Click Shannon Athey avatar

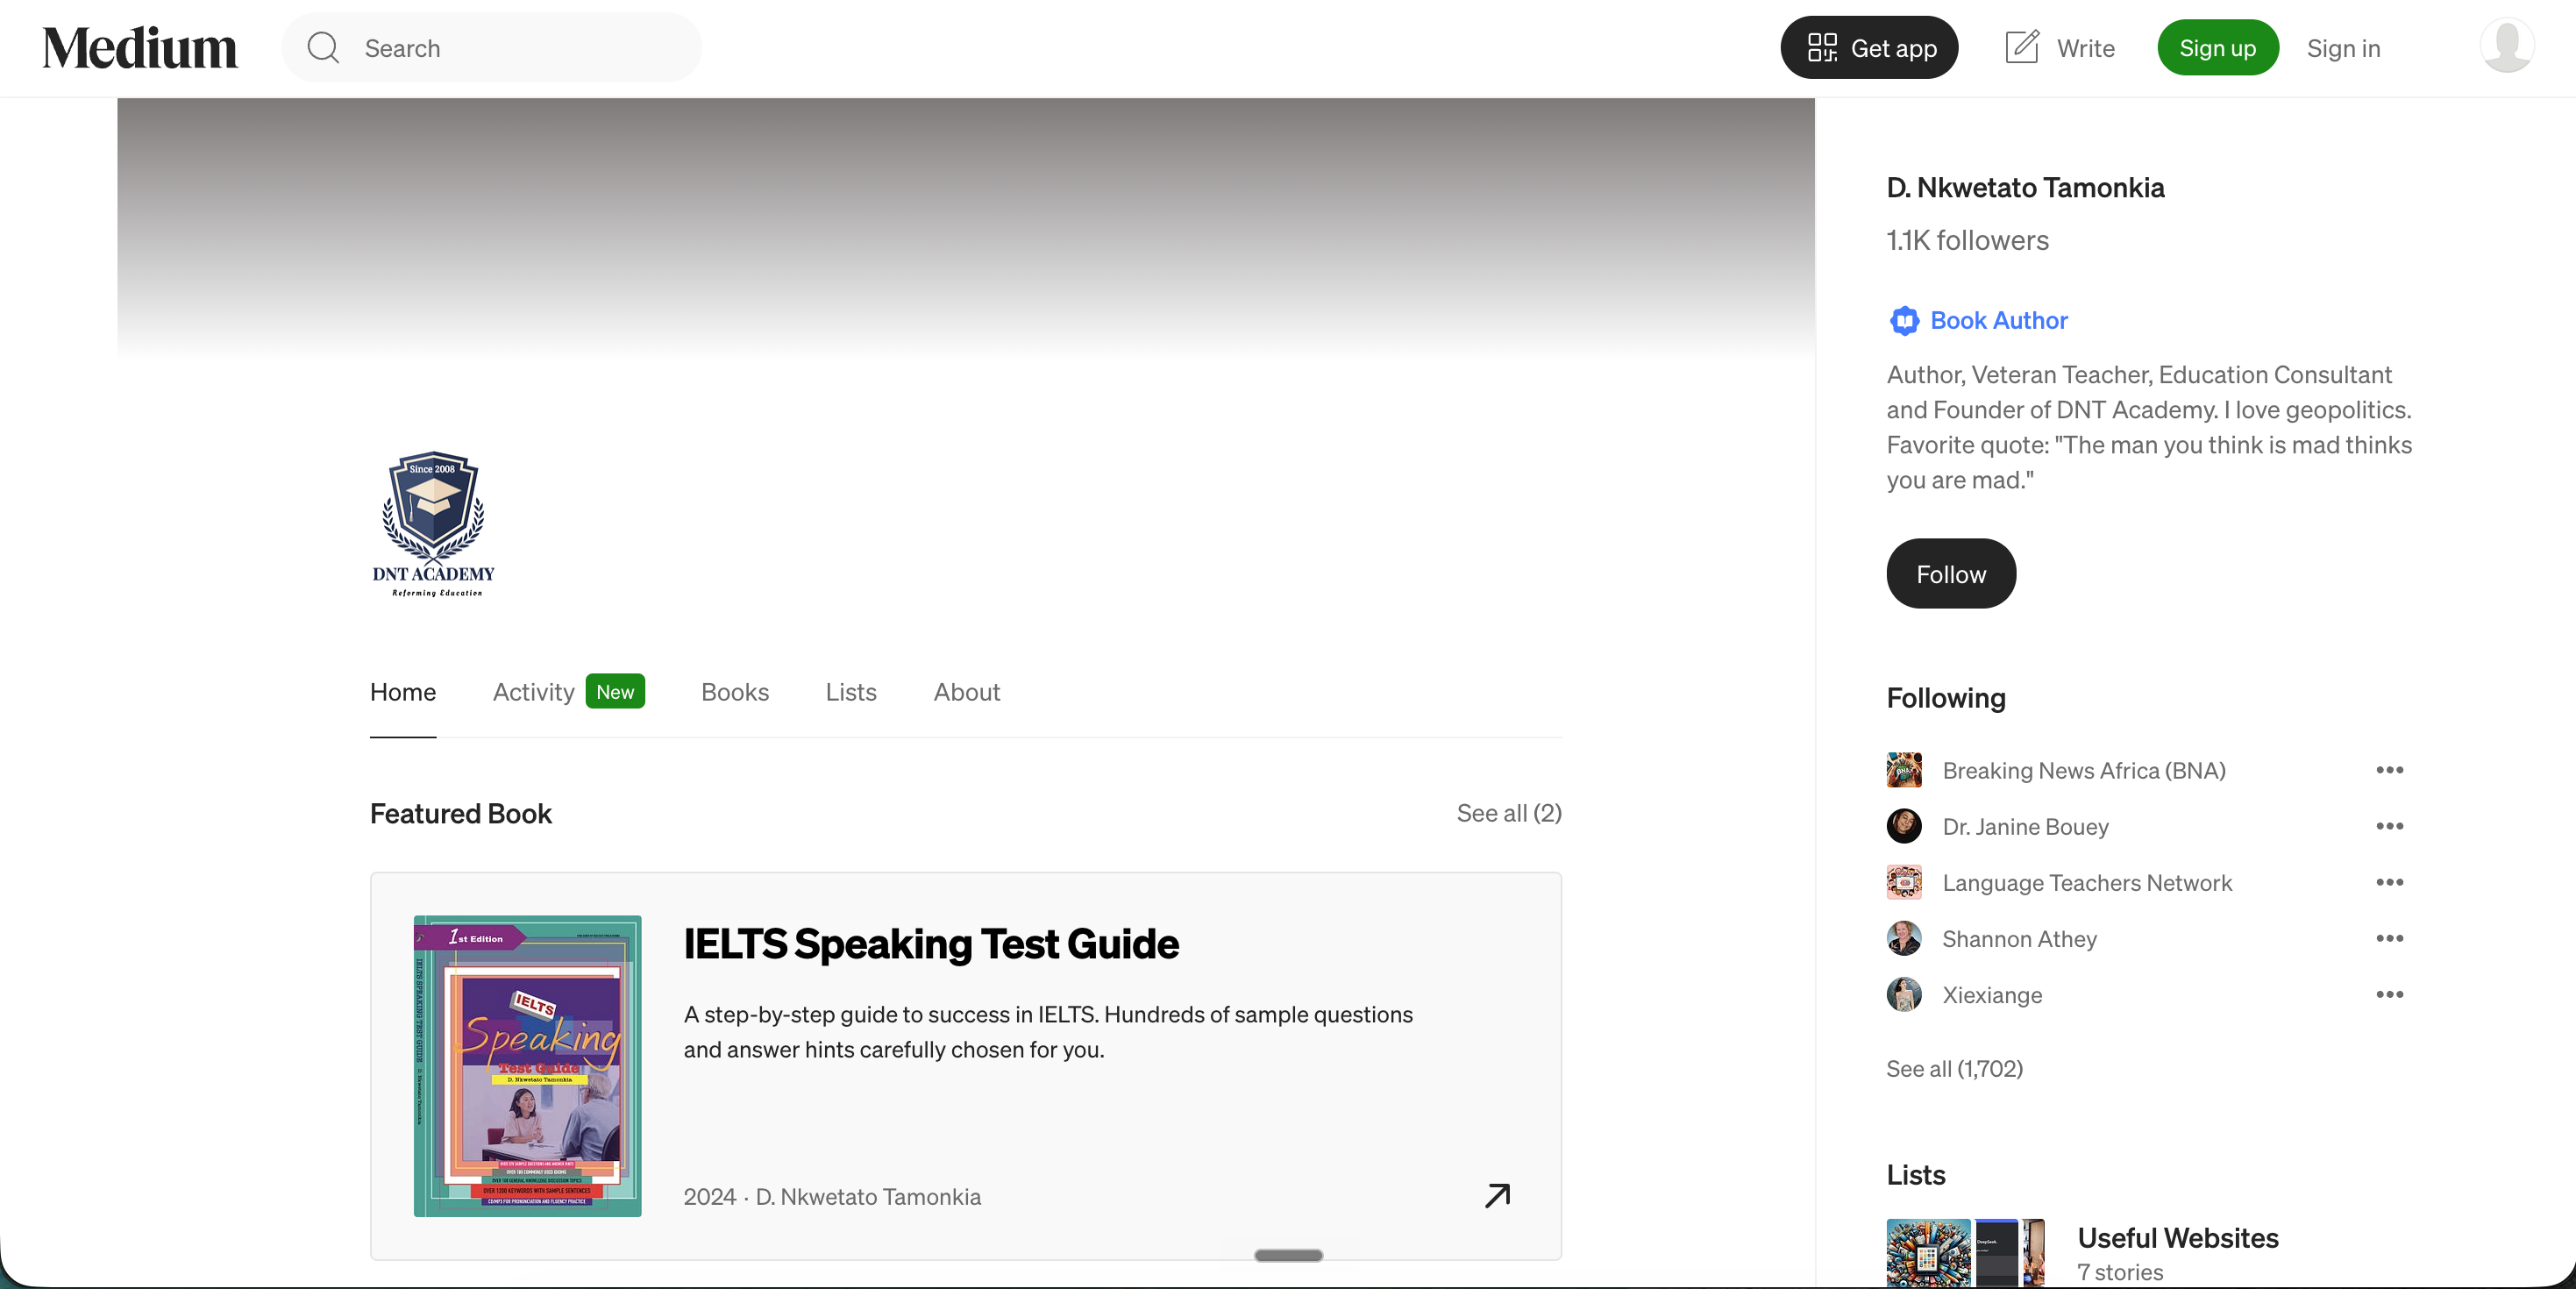click(x=1904, y=938)
